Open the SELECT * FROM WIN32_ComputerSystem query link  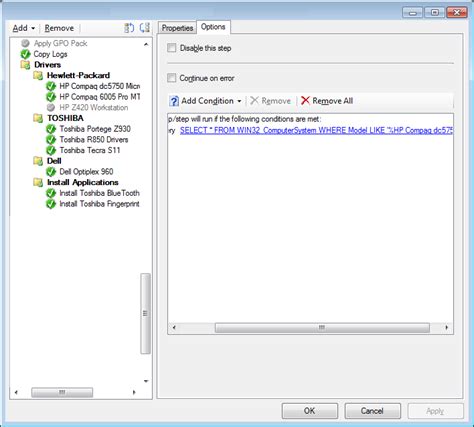(x=316, y=130)
